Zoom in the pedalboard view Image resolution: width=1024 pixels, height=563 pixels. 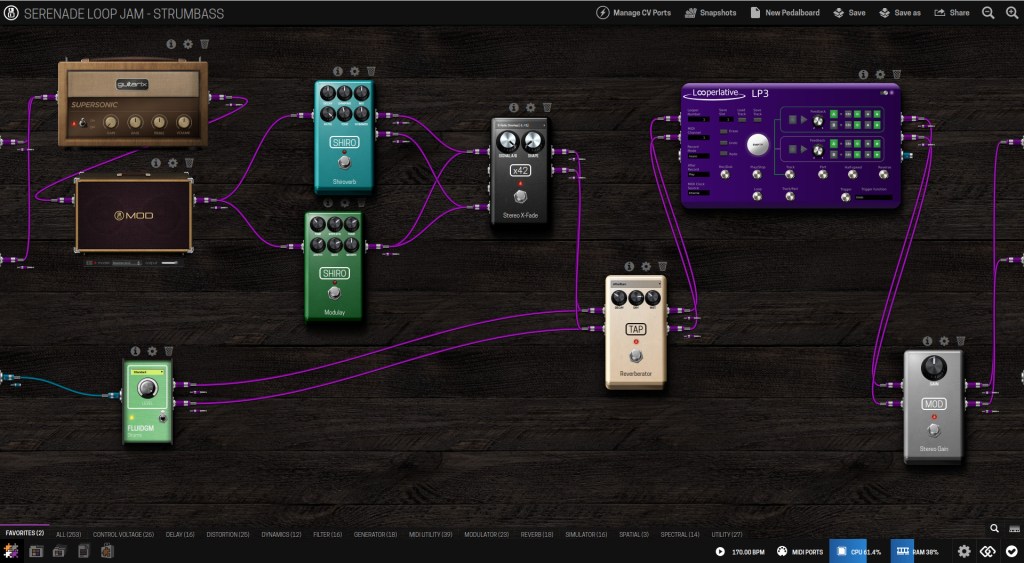(x=1012, y=12)
